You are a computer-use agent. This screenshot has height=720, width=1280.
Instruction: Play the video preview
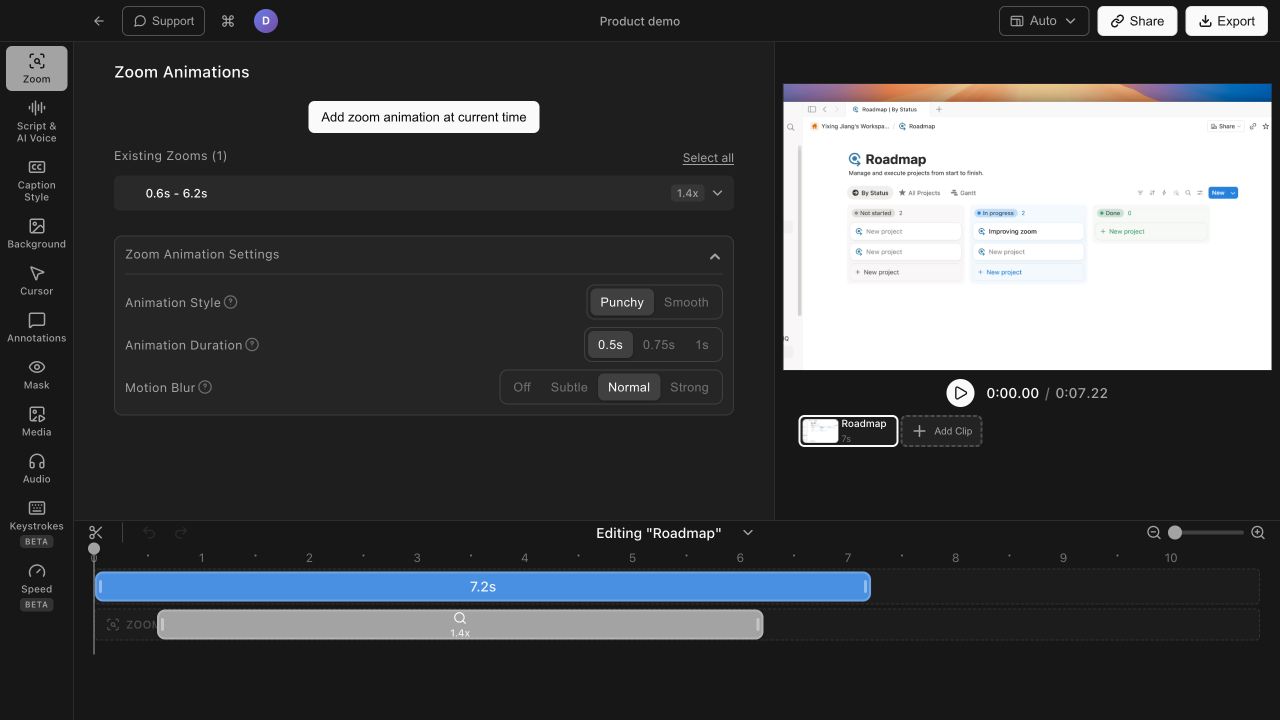click(x=960, y=393)
